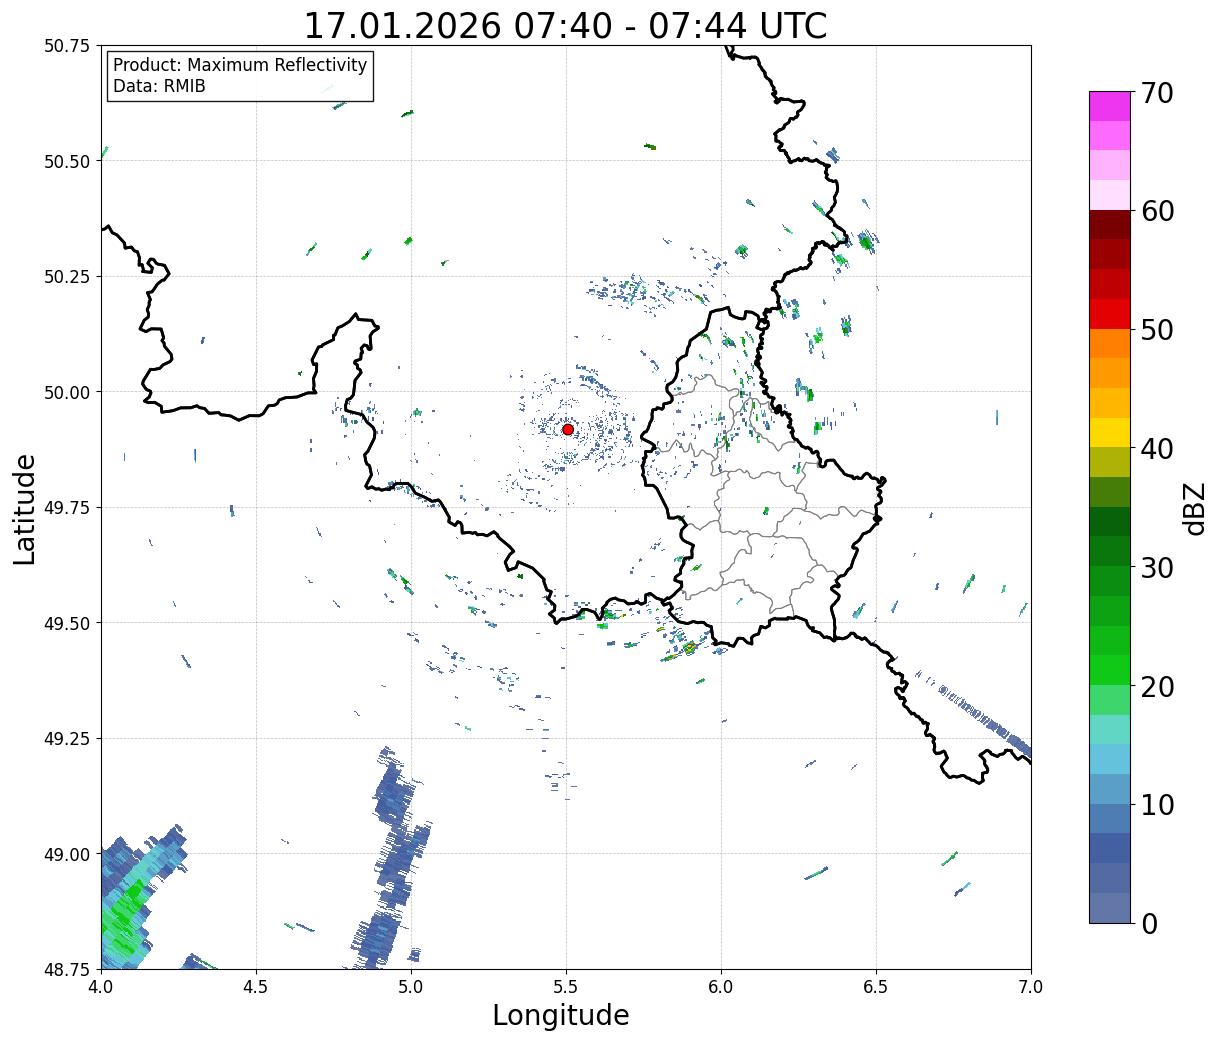
Task: Click latitude tick label 50.25
Action: (x=67, y=277)
